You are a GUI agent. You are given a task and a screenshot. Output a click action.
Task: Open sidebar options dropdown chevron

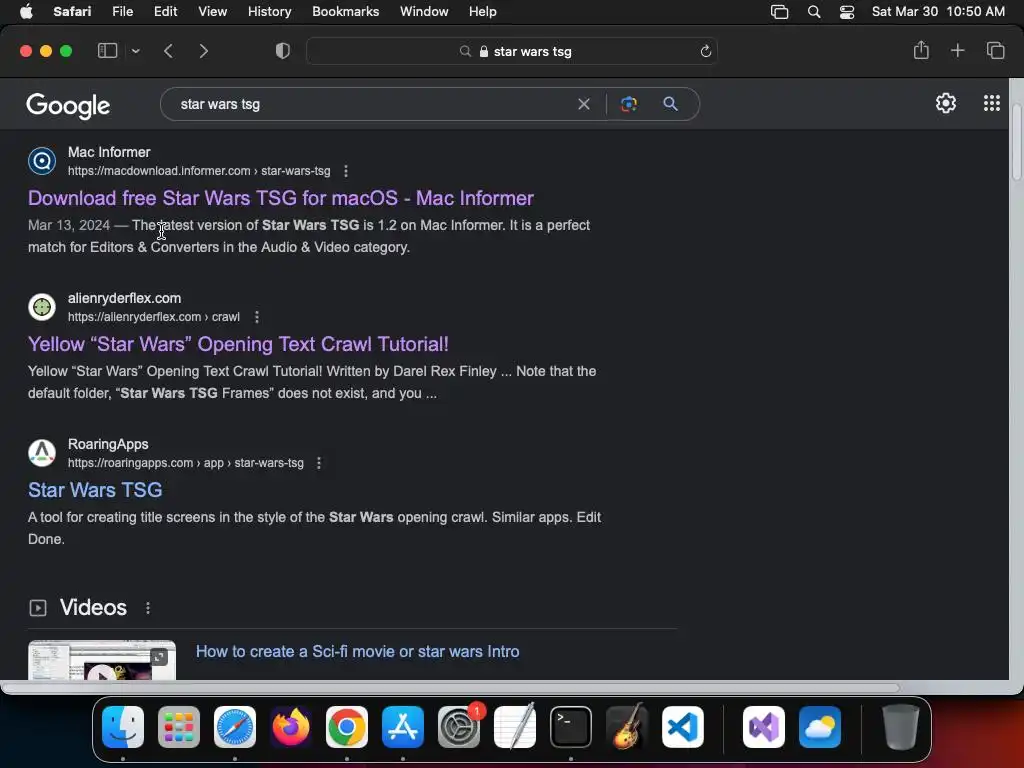click(135, 51)
